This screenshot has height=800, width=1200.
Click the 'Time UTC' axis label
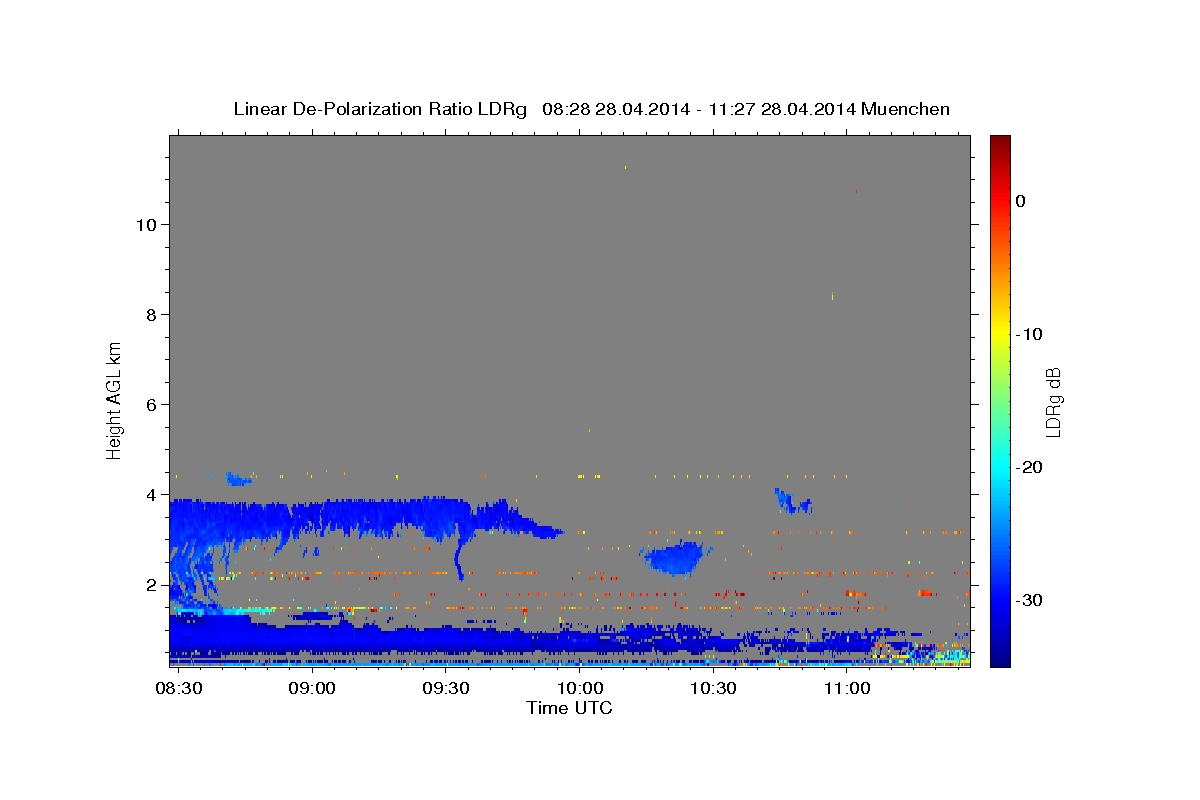pyautogui.click(x=569, y=708)
